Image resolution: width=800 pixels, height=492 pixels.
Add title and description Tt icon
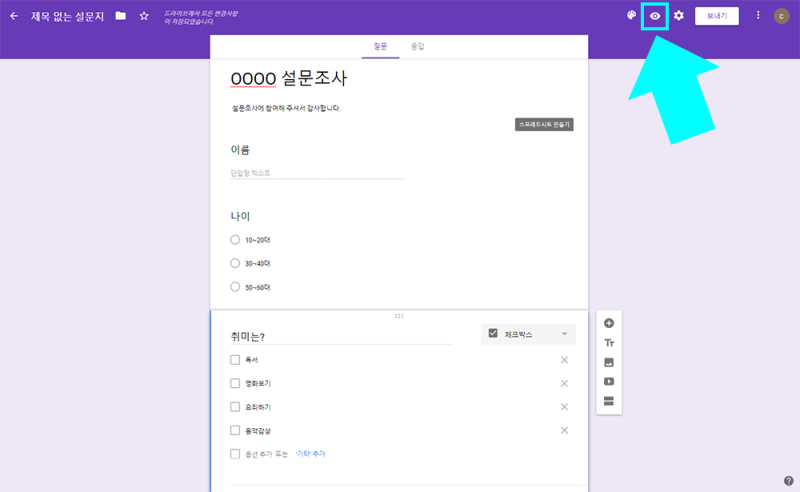tap(609, 343)
